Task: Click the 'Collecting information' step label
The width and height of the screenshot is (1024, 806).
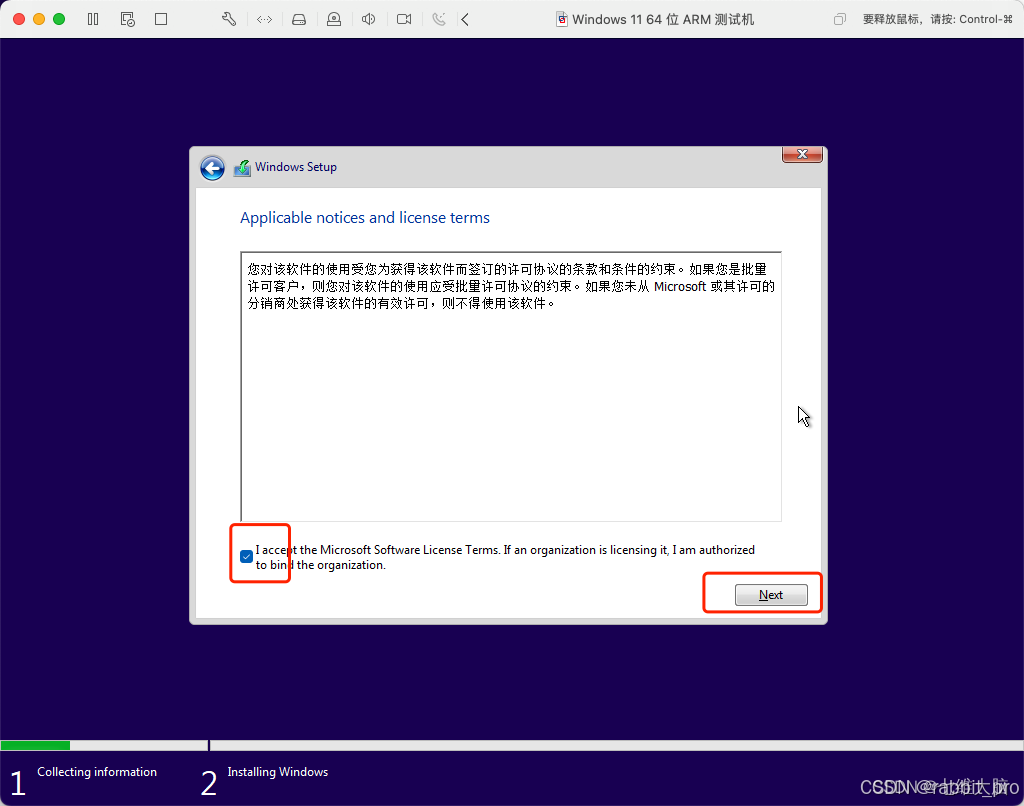Action: click(x=97, y=771)
